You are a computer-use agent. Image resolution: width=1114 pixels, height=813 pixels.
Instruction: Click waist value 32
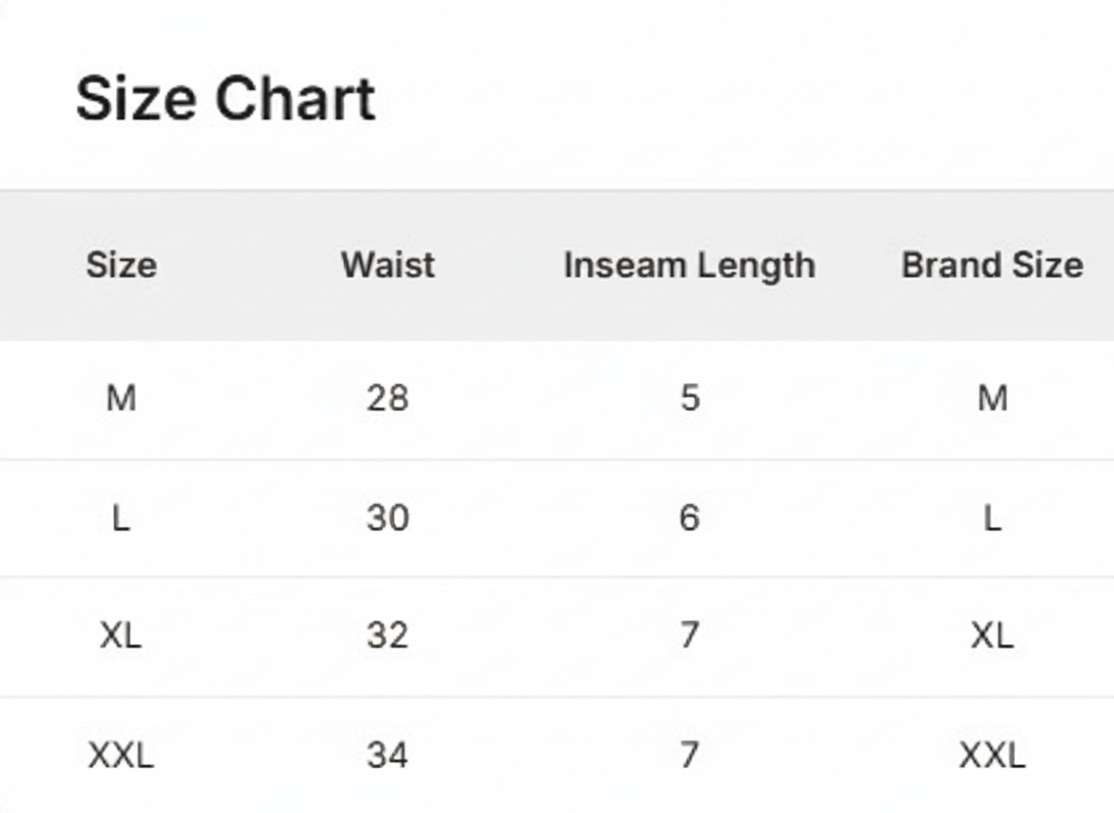[x=388, y=635]
